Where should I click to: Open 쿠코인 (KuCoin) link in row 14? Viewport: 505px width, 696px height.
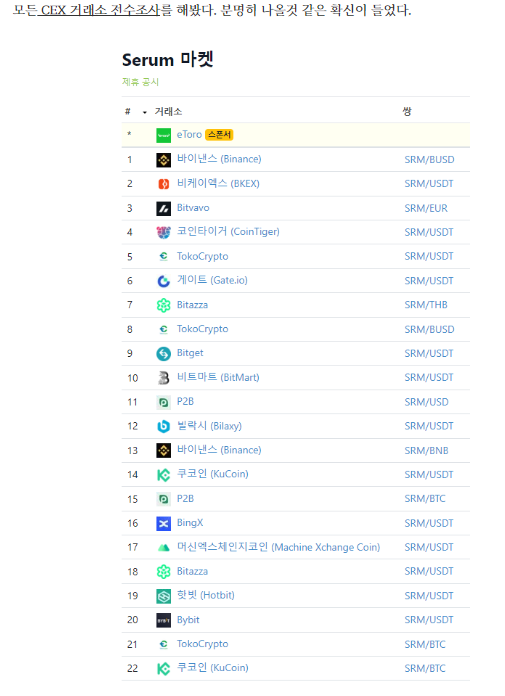click(213, 474)
